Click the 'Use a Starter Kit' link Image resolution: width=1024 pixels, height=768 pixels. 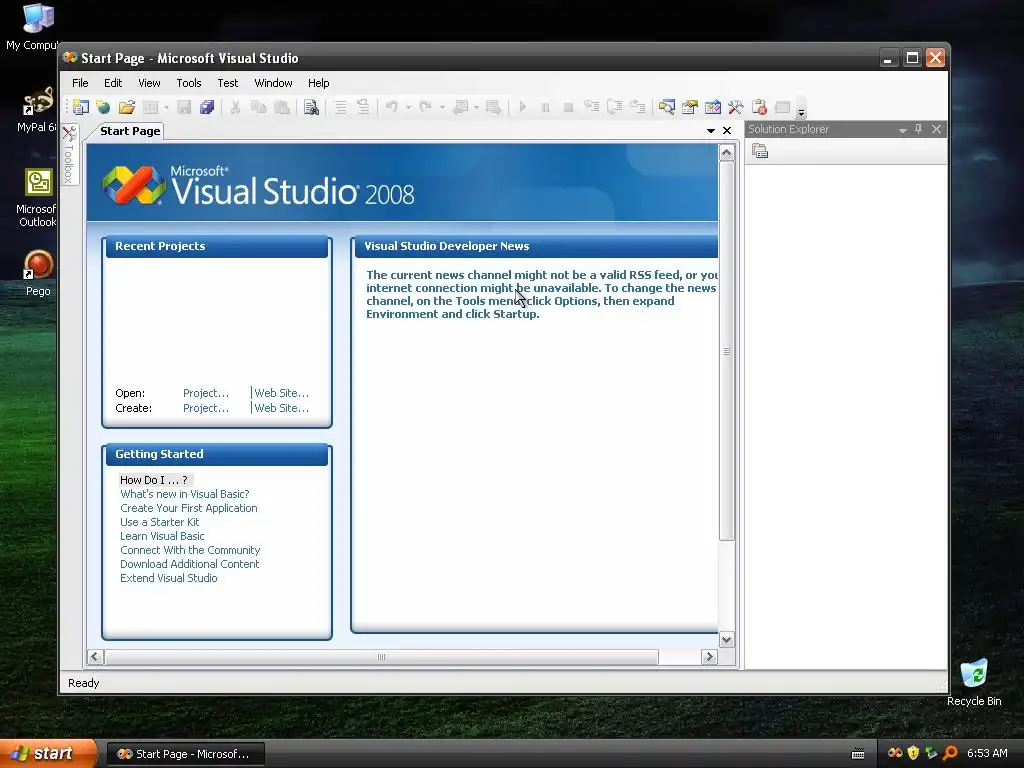coord(159,522)
